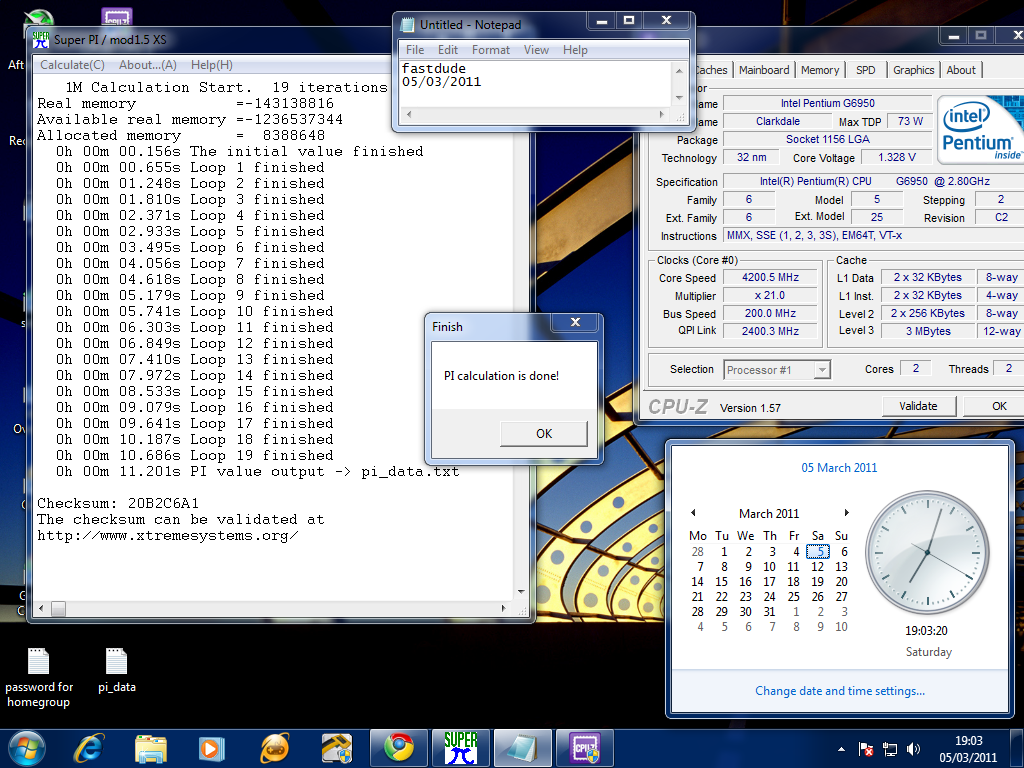1024x768 pixels.
Task: Open the orange smiley app on the taskbar
Action: [274, 748]
